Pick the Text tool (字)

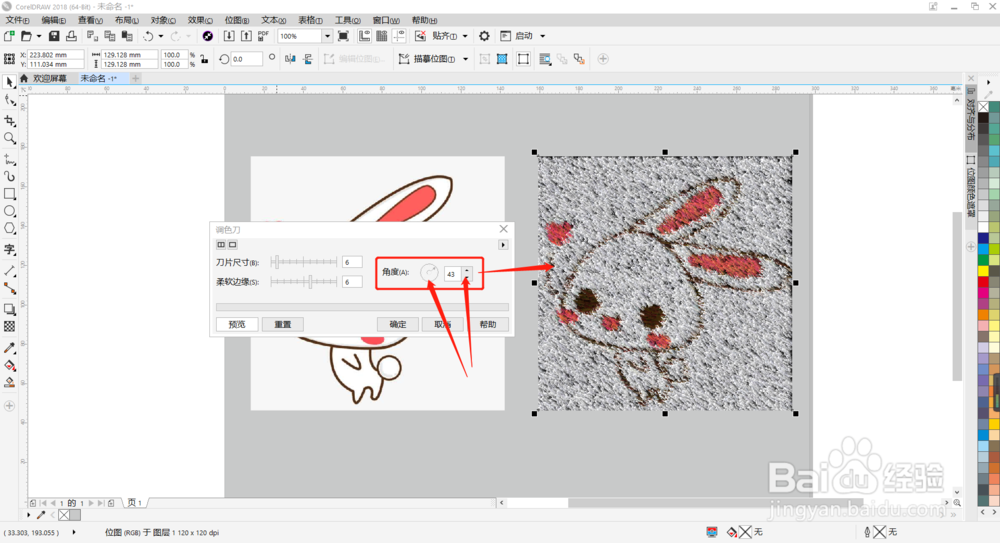[9, 250]
